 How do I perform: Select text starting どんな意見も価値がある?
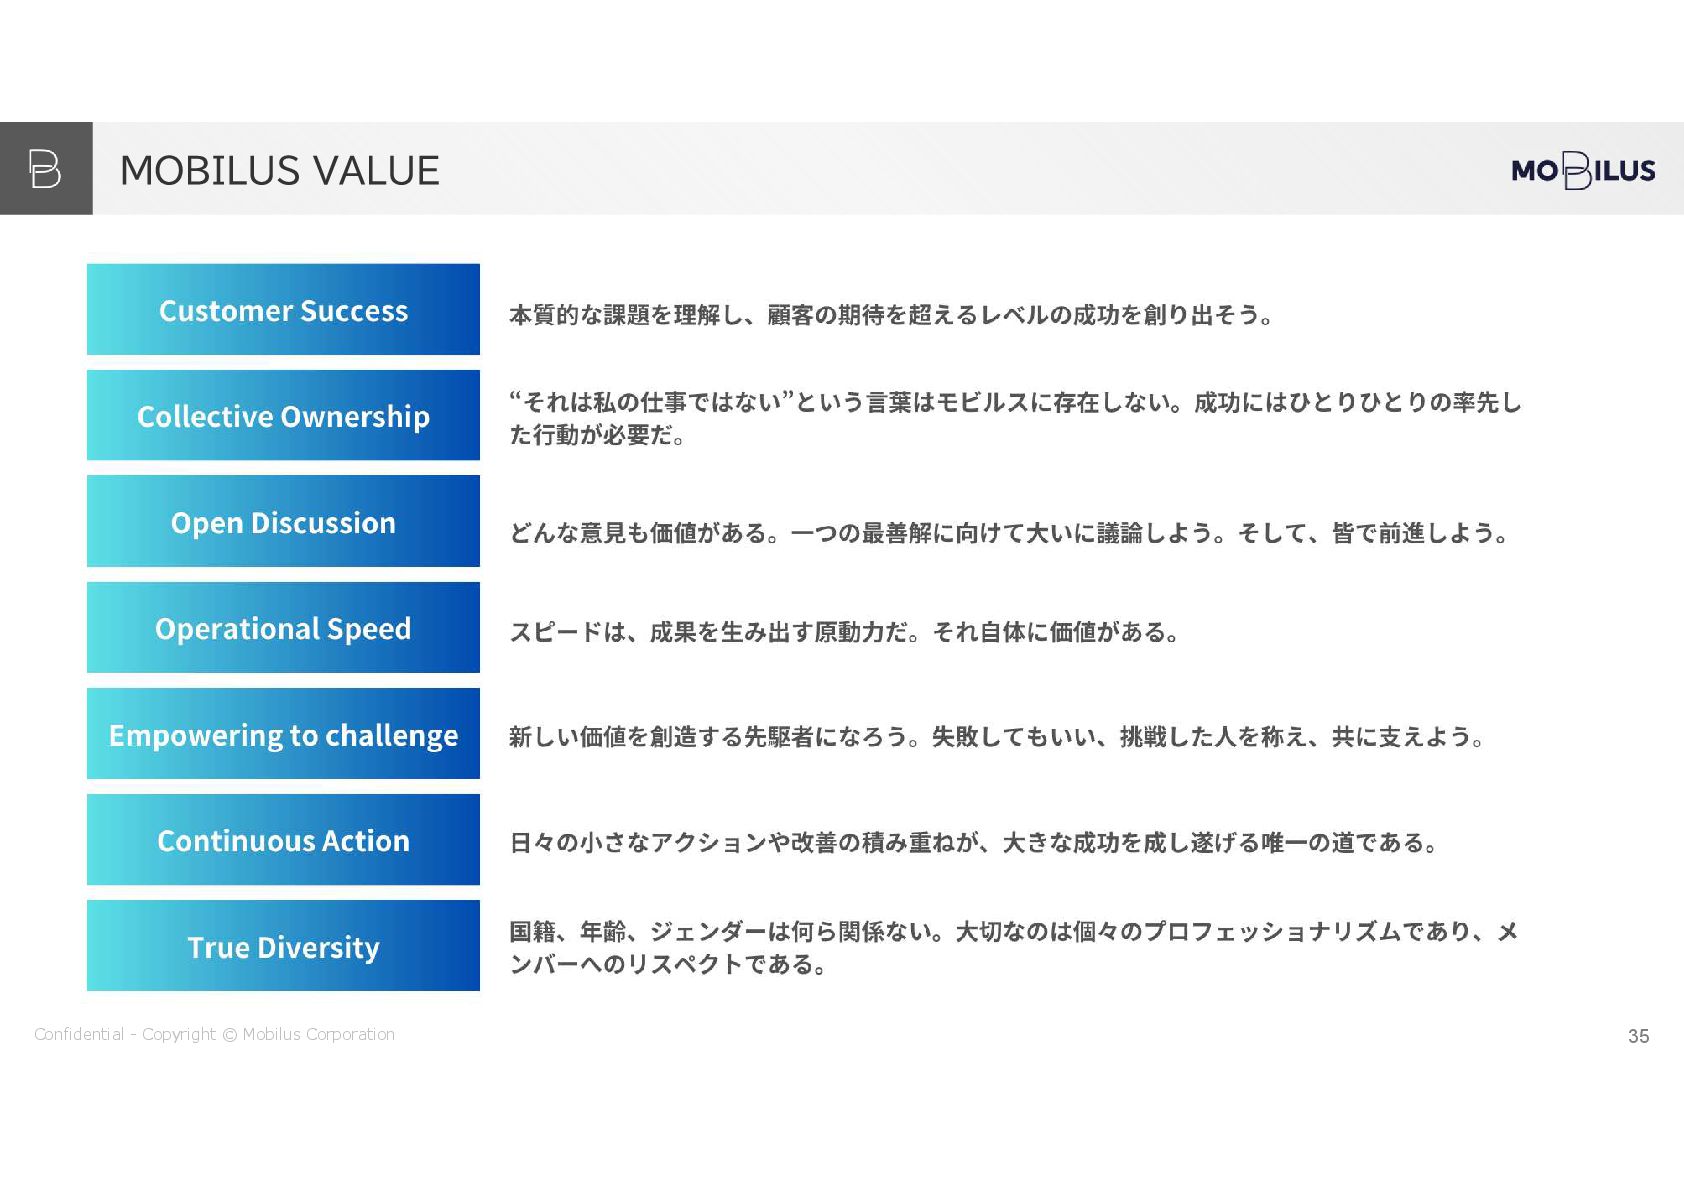point(1008,533)
